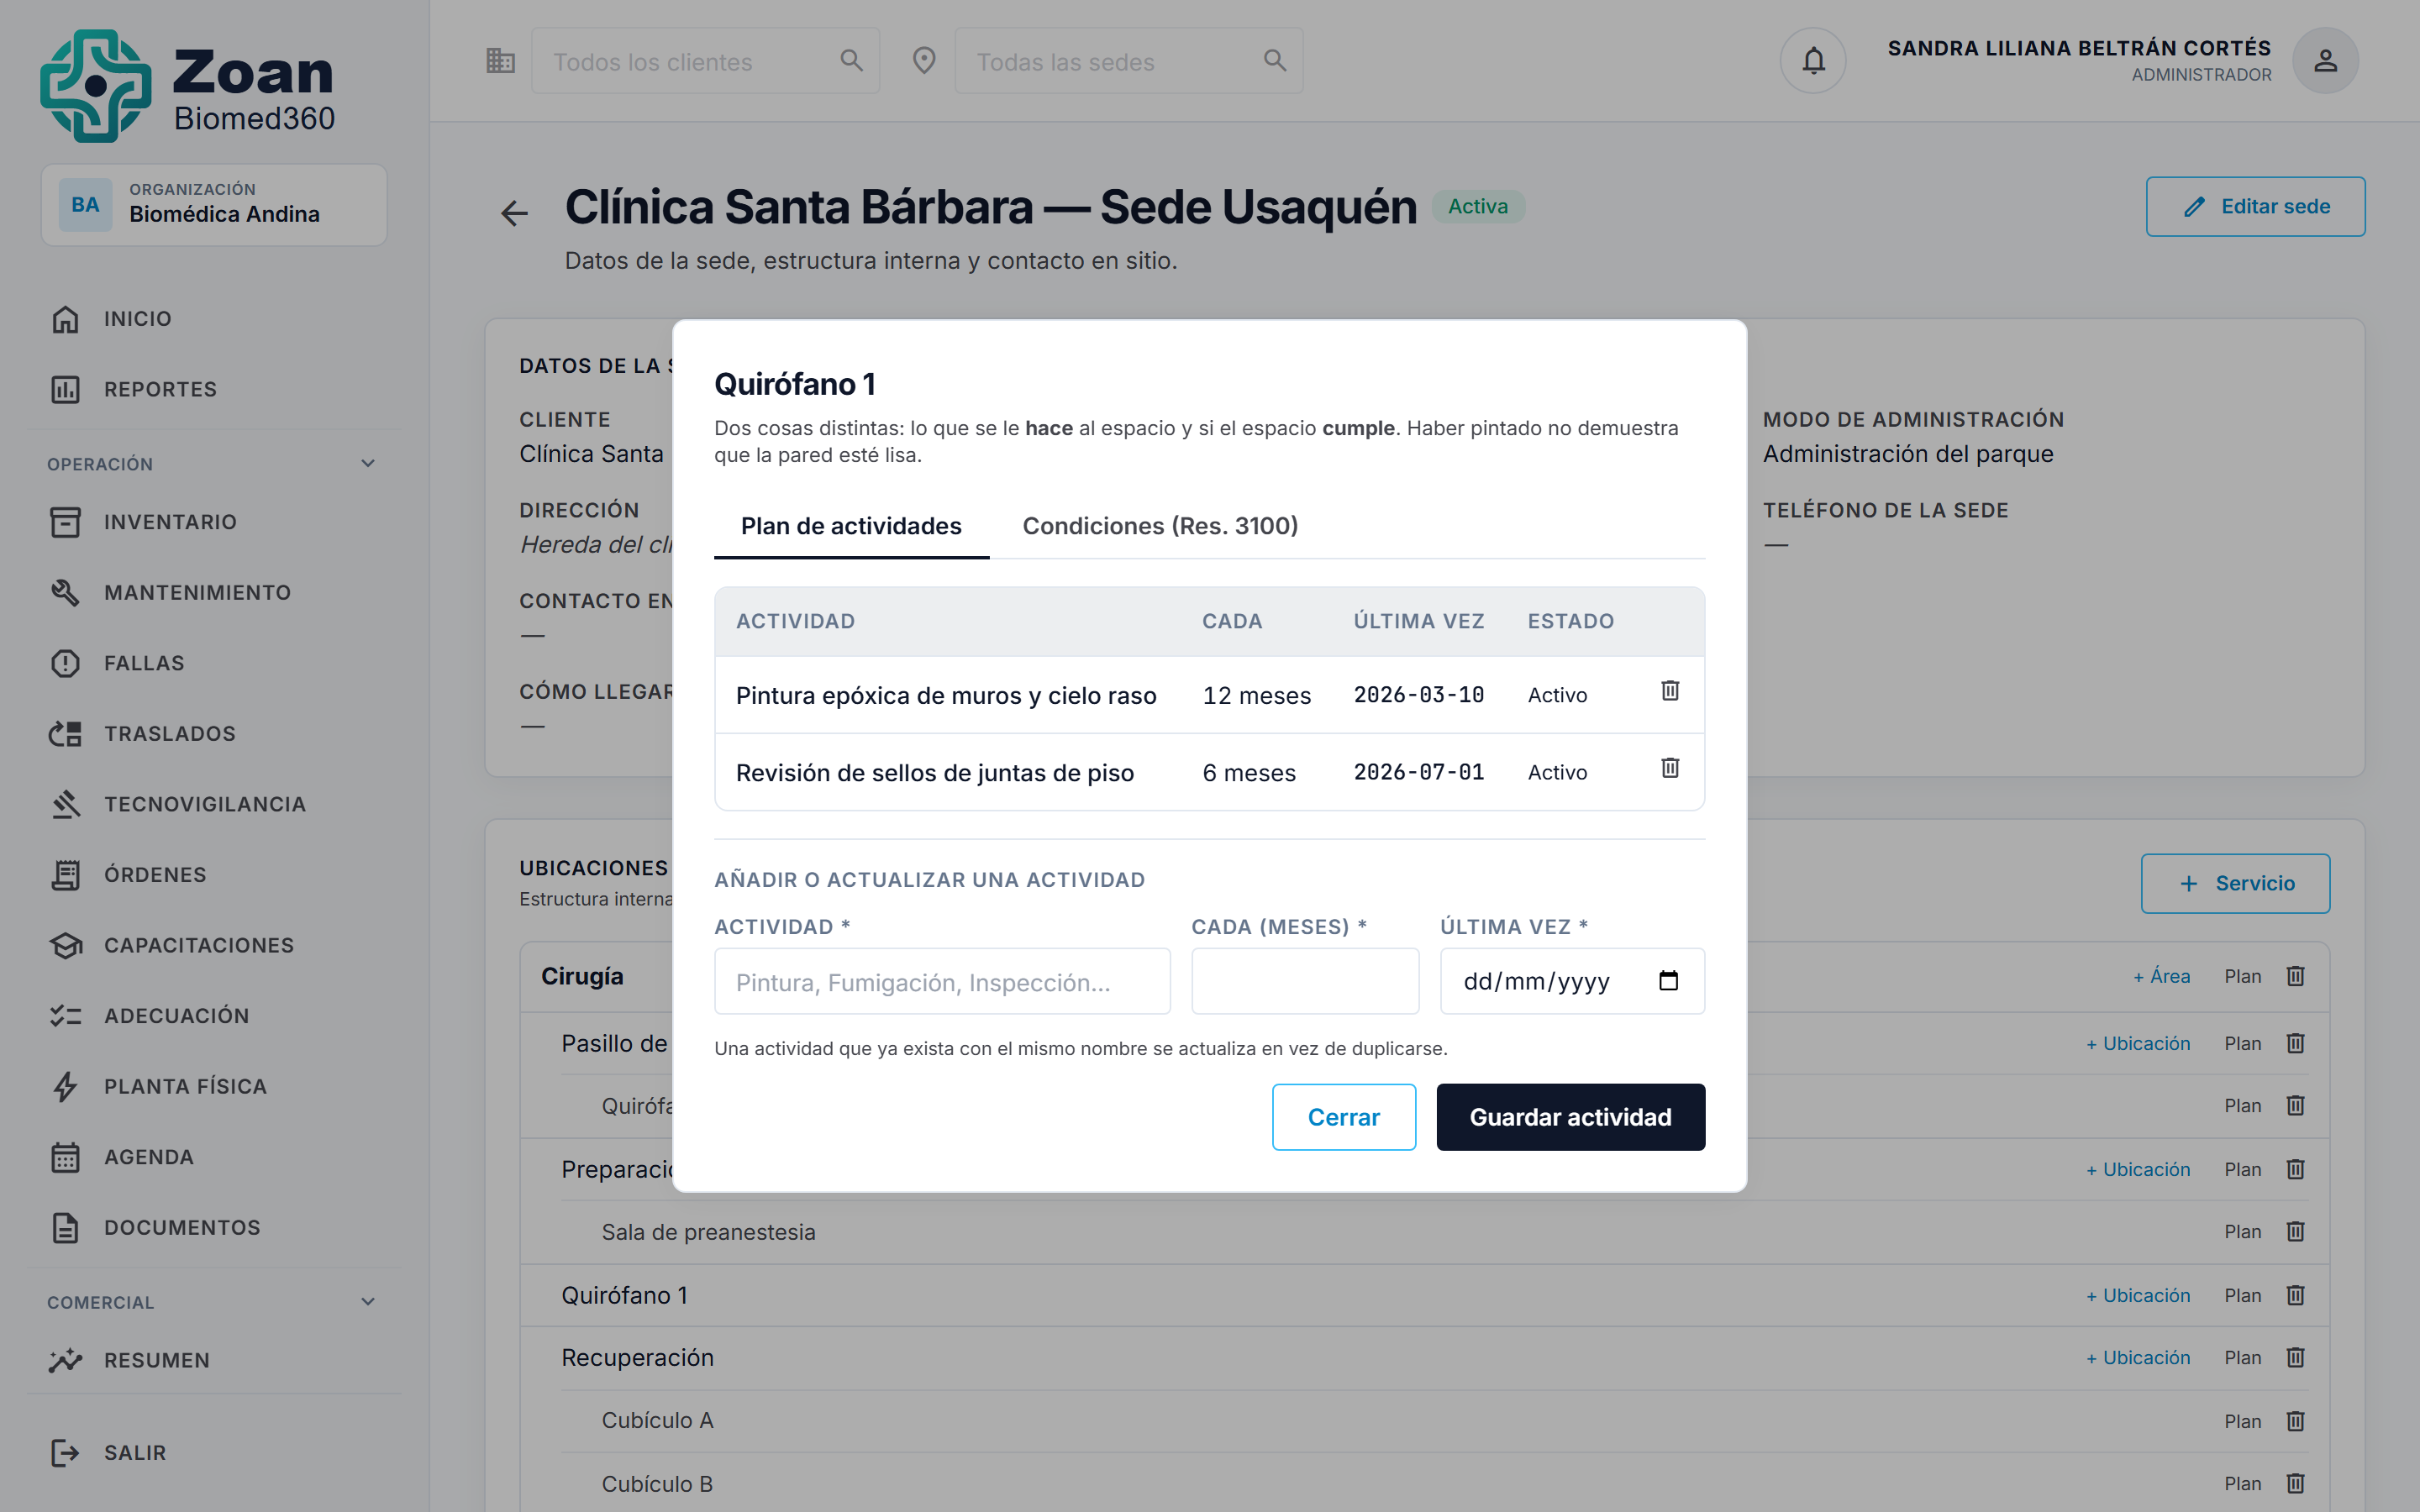This screenshot has width=2420, height=1512.
Task: Add Ubicación to Recuperación area
Action: pos(2138,1358)
